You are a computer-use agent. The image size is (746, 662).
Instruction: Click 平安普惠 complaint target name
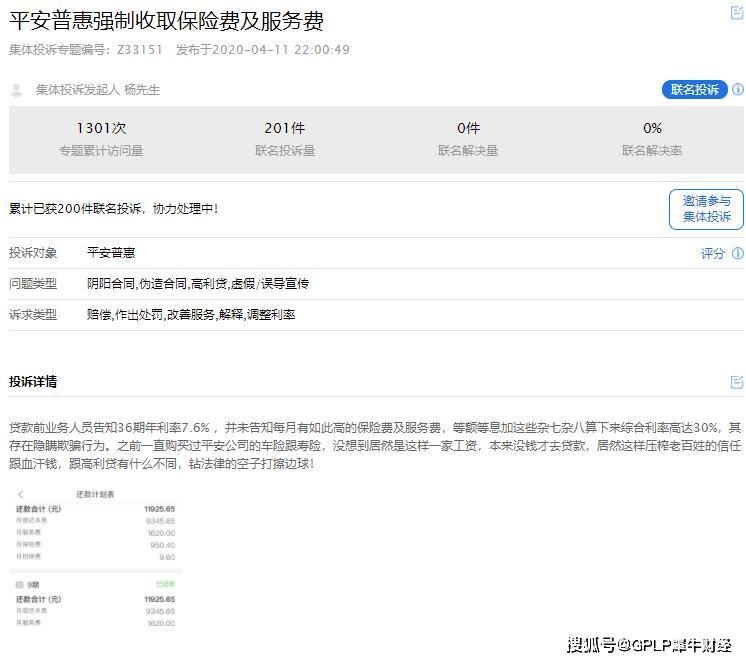click(111, 253)
